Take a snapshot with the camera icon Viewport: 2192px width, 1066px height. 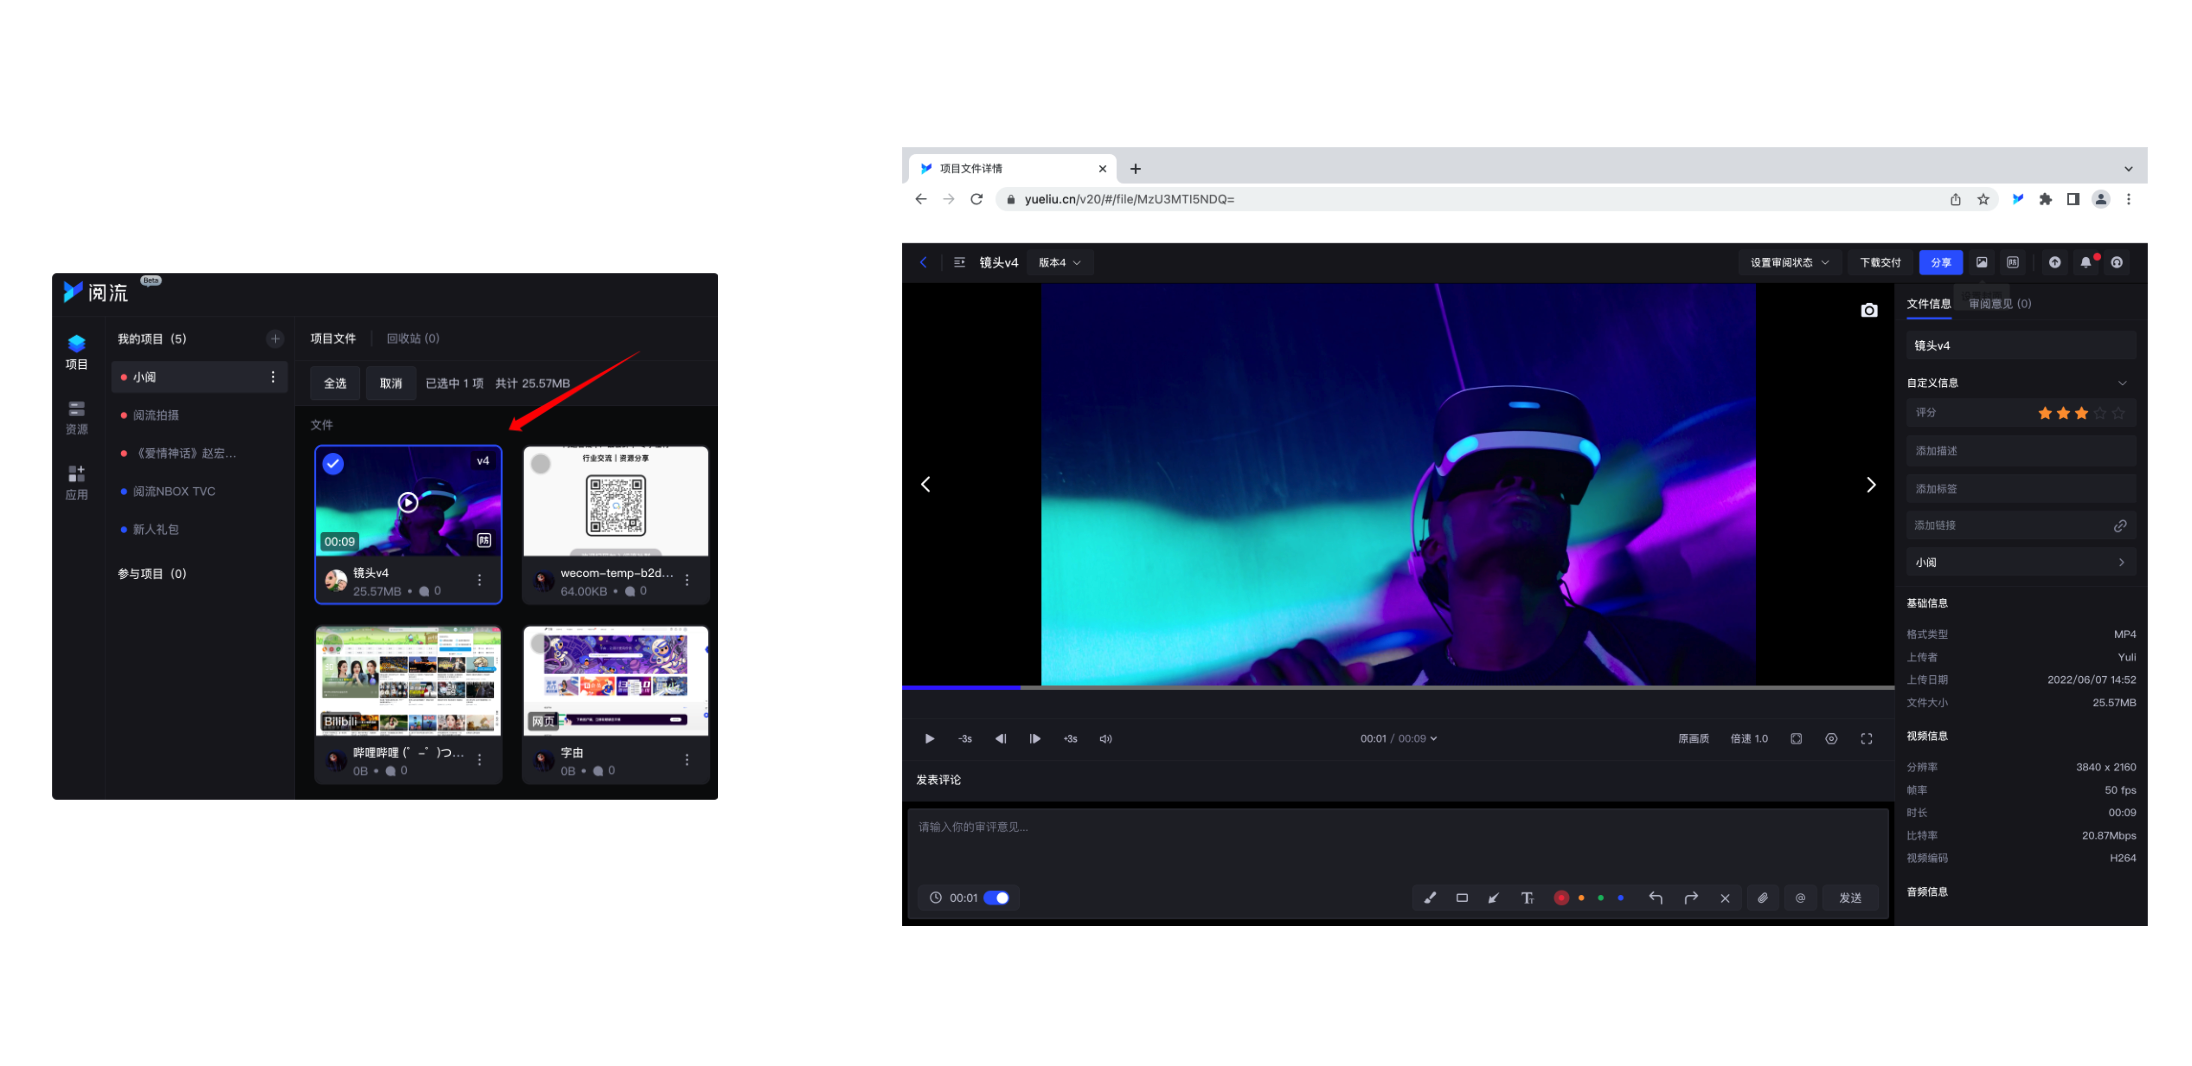coord(1869,310)
